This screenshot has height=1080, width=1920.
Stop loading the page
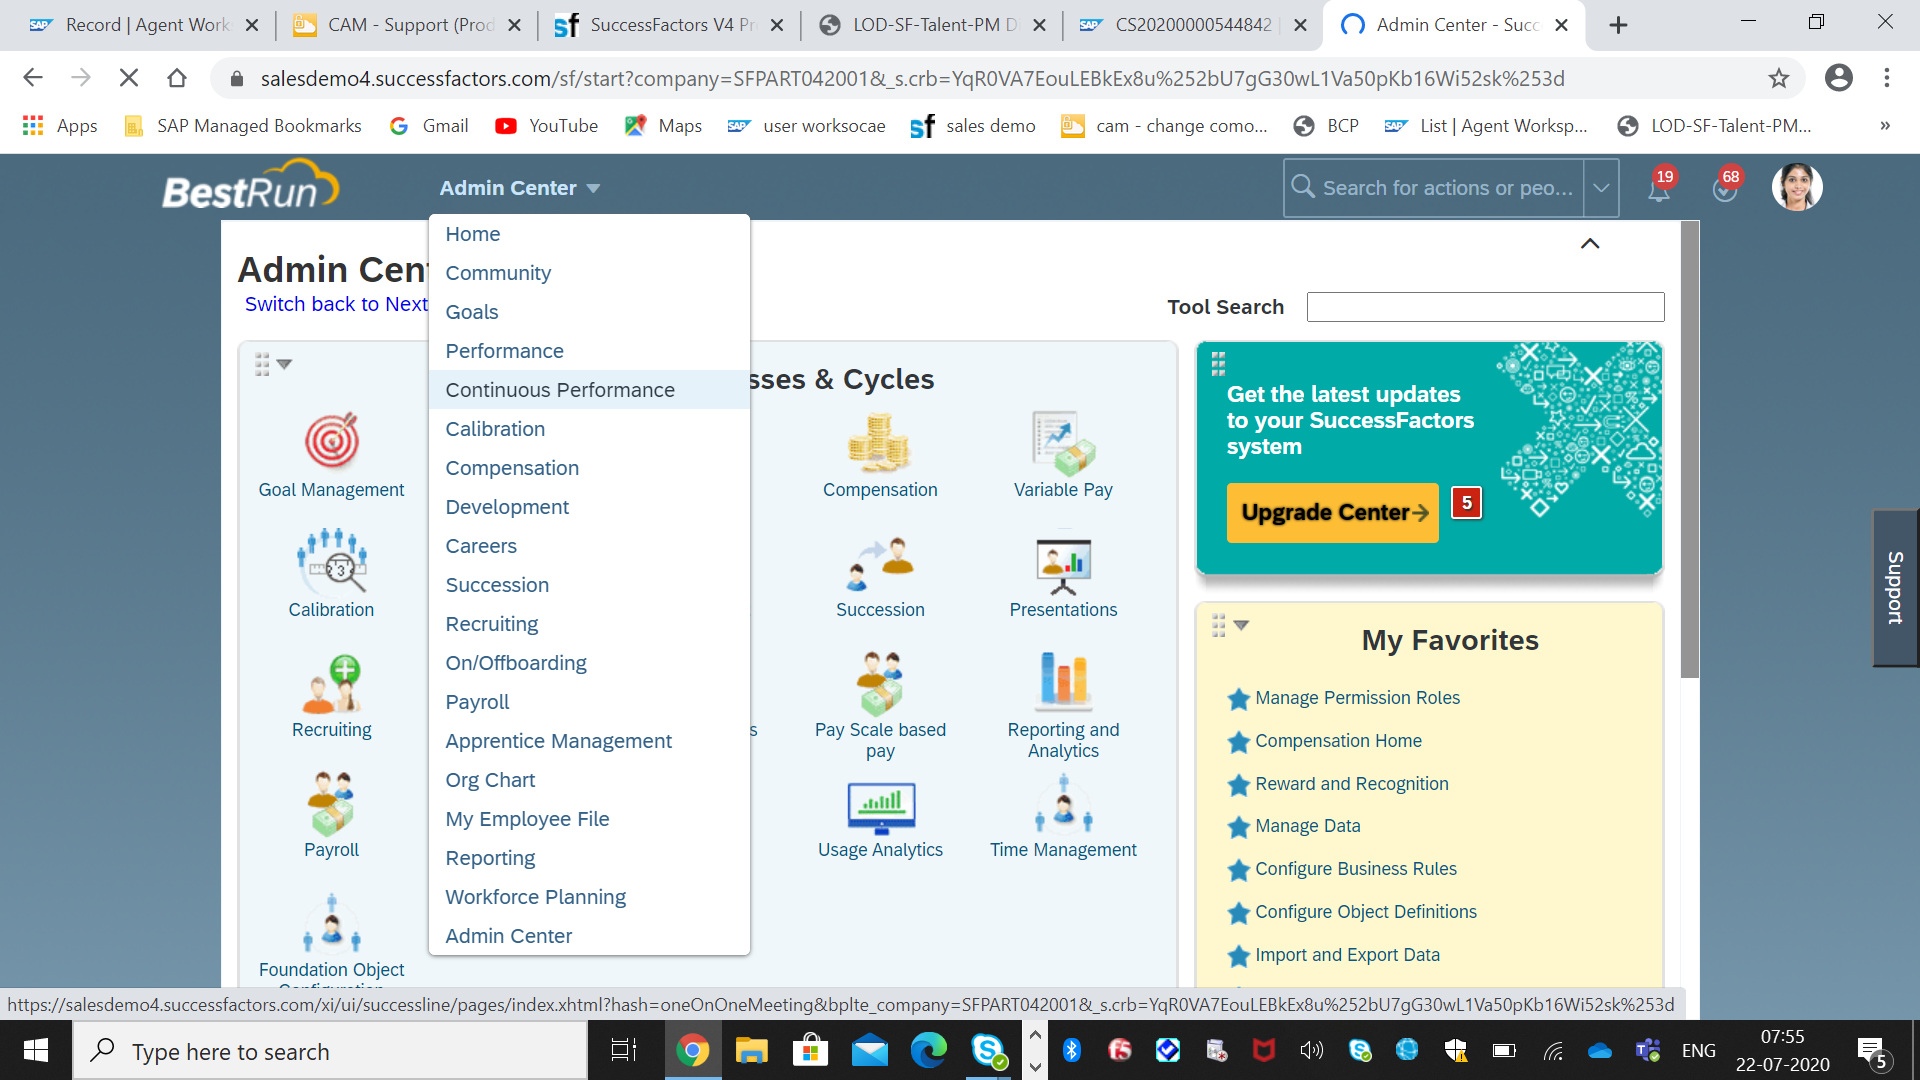pos(128,78)
